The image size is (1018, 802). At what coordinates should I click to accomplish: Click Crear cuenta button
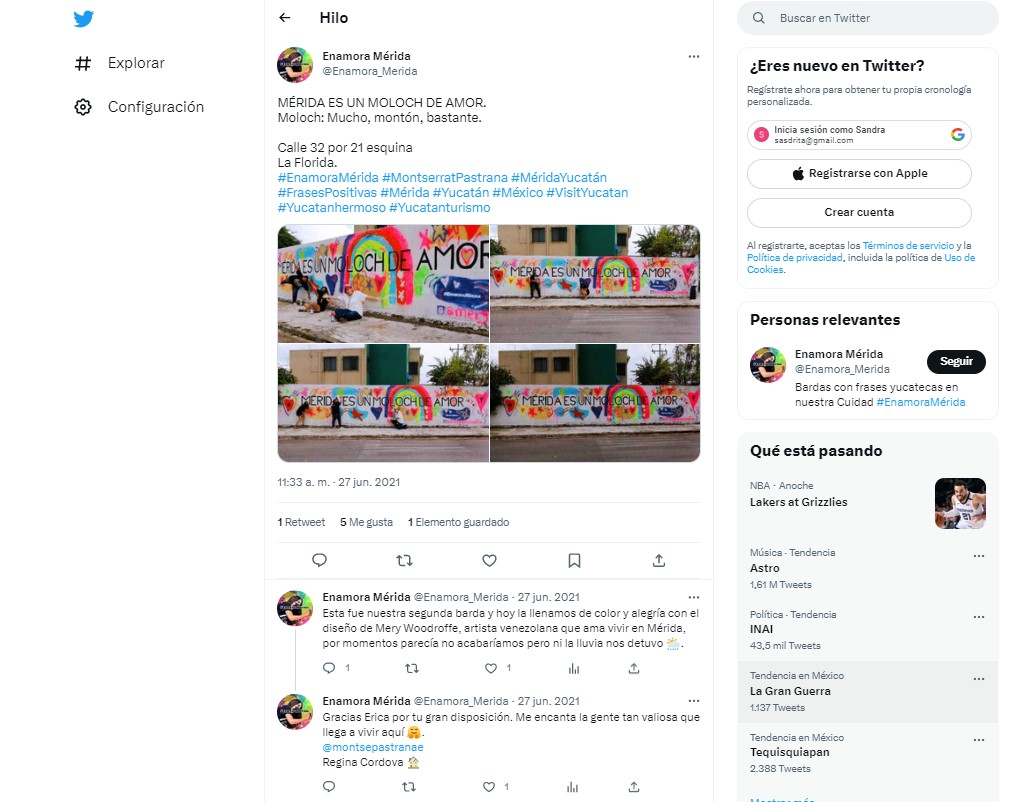[x=859, y=212]
